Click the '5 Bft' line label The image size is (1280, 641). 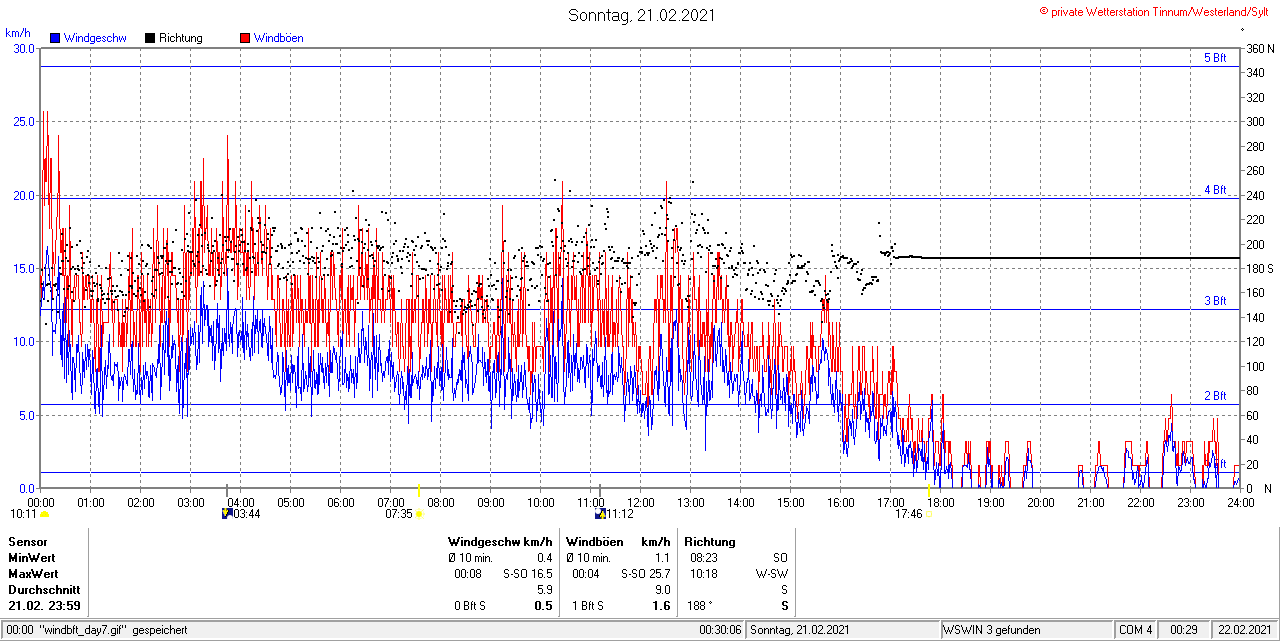pyautogui.click(x=1215, y=58)
